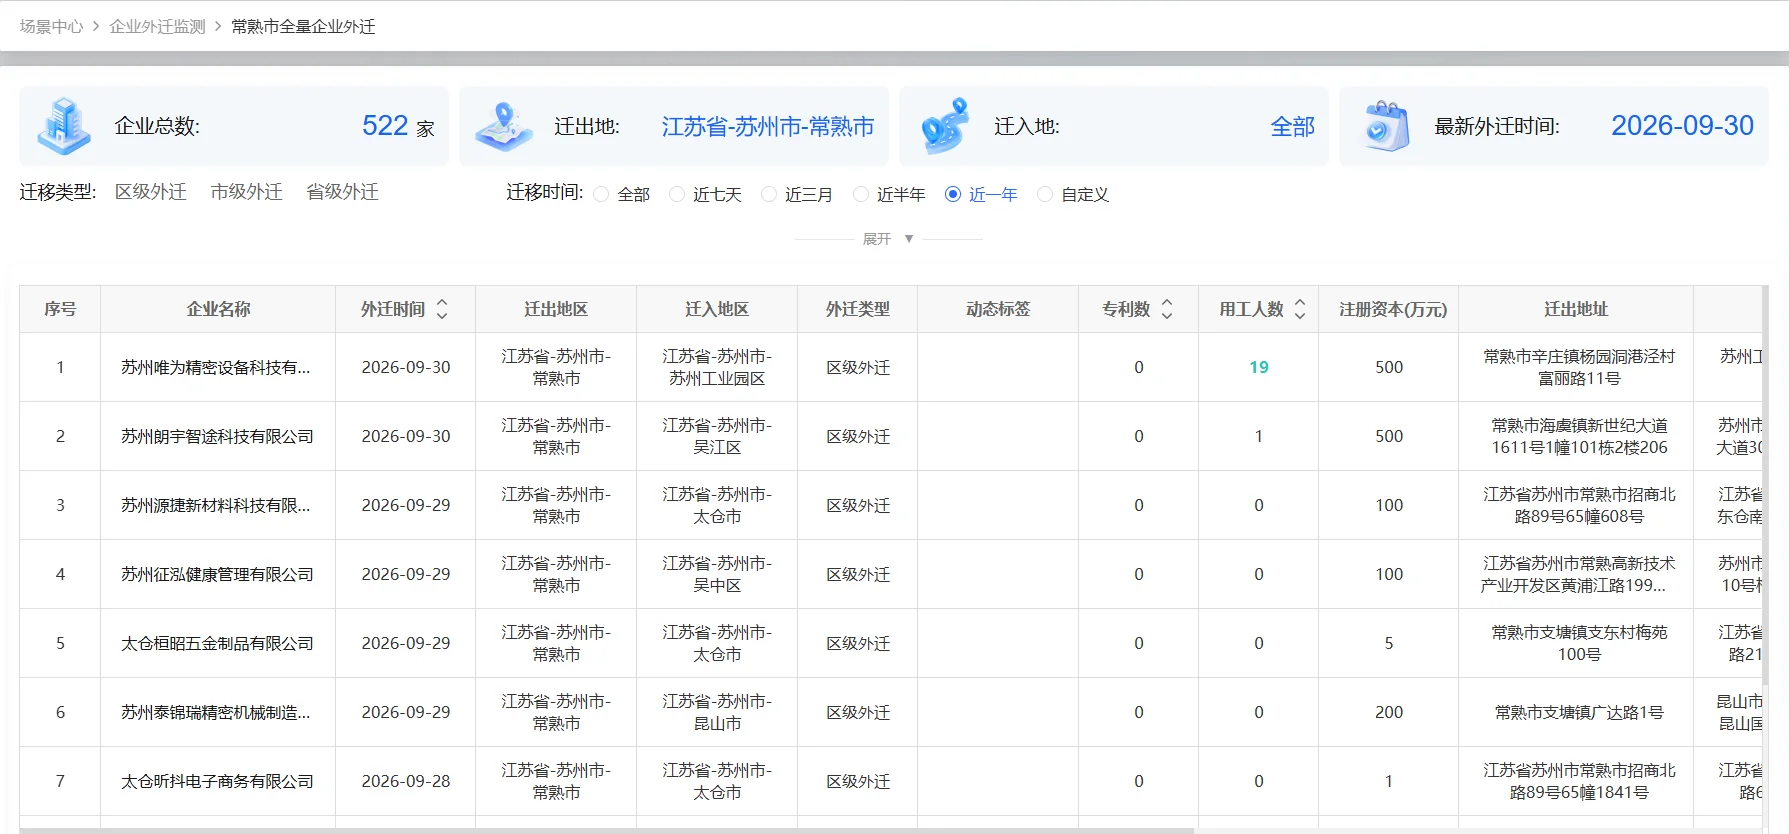Click the highlighted employee count 19

tap(1259, 367)
